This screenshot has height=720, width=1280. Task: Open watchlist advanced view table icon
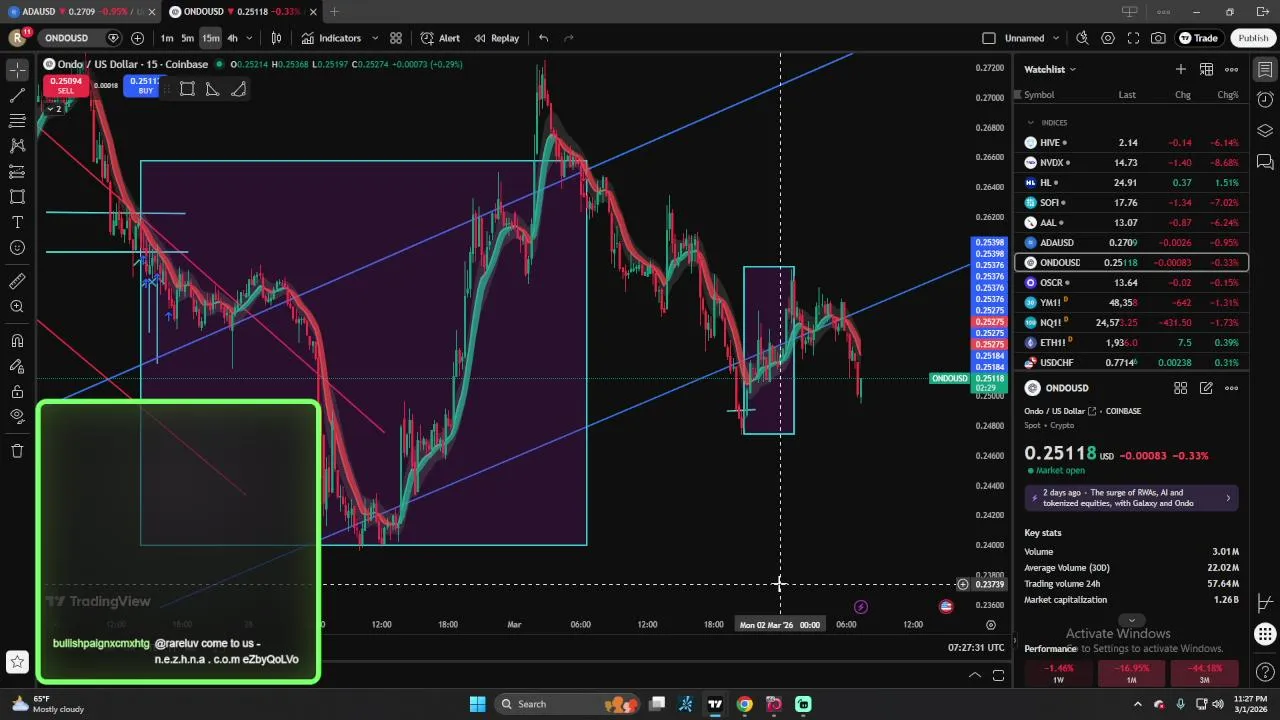[x=1207, y=69]
